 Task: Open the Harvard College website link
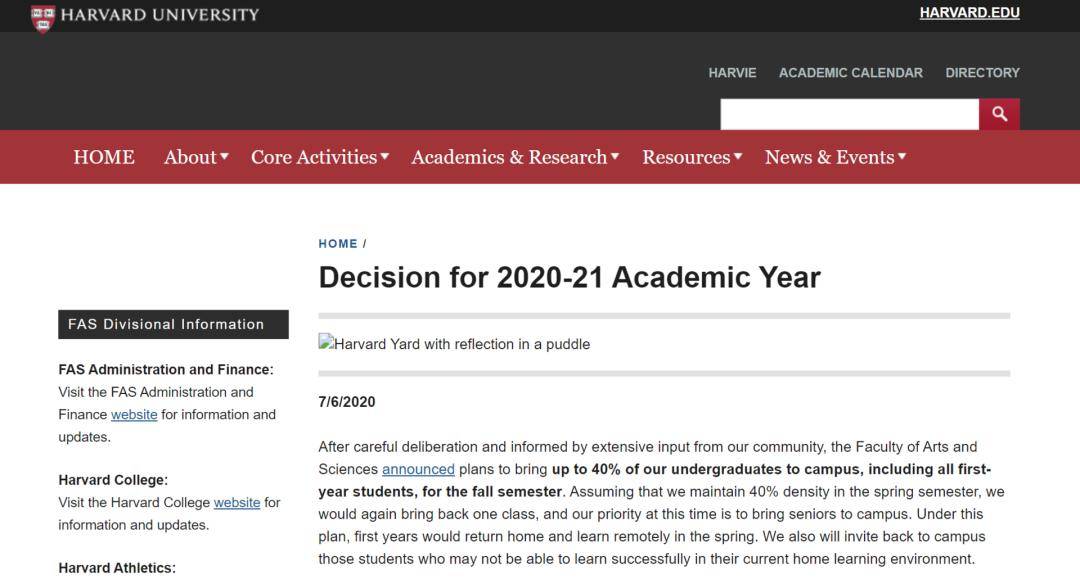tap(237, 502)
